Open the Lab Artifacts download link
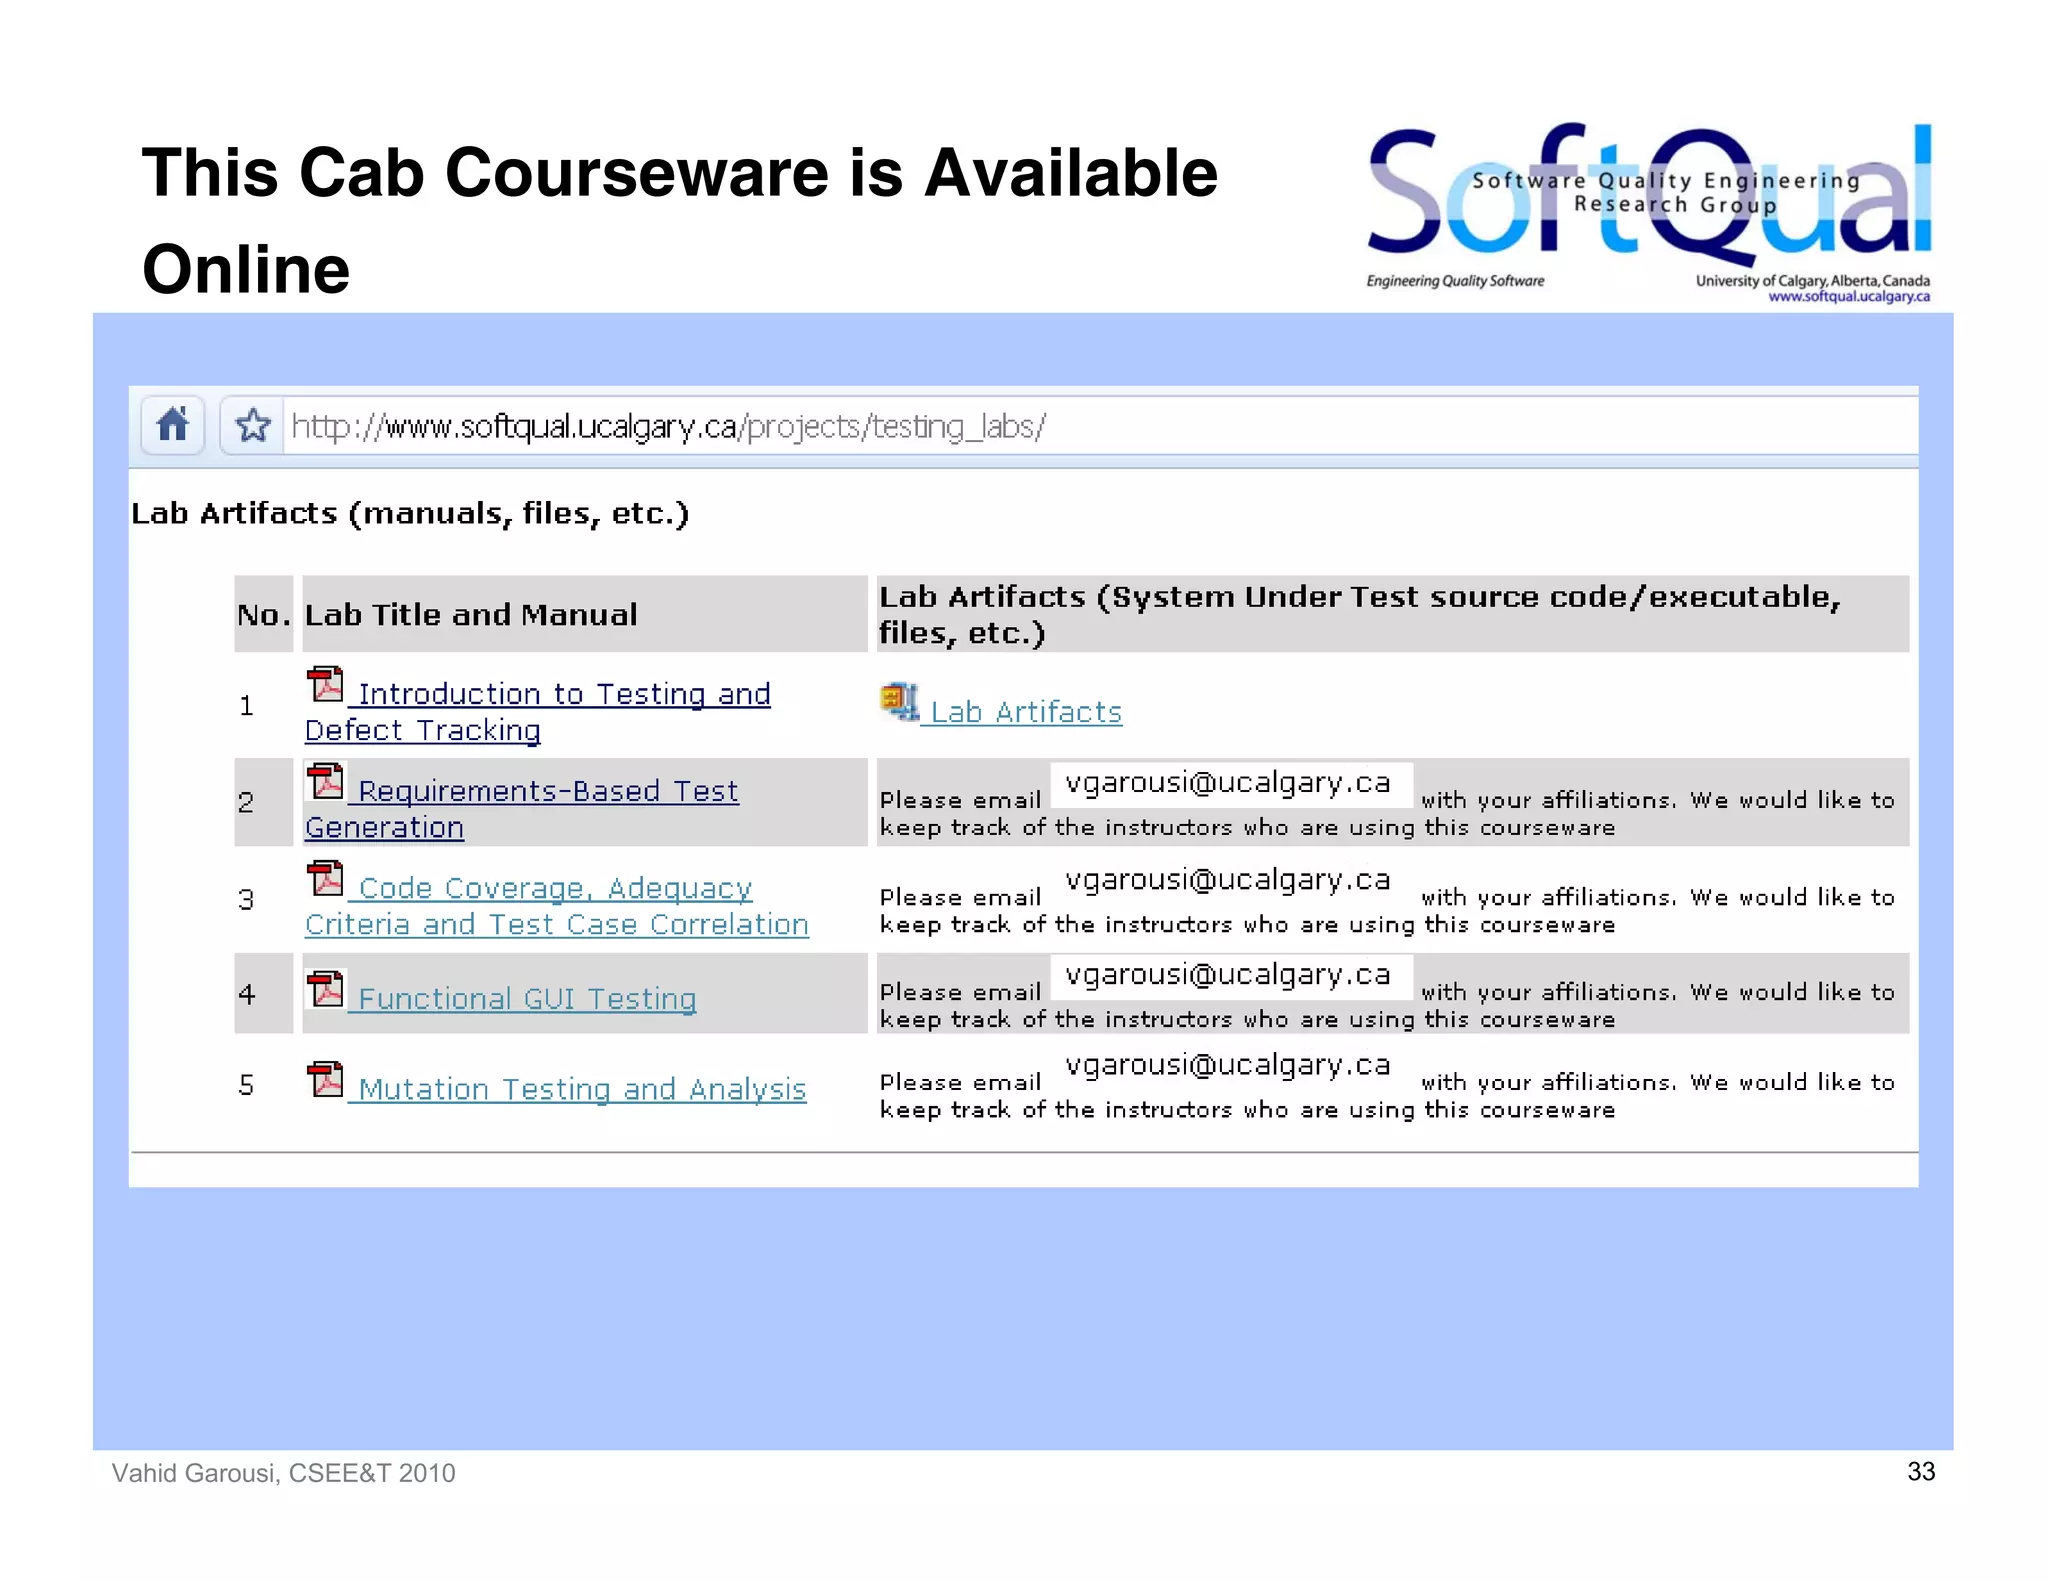 [x=1026, y=712]
